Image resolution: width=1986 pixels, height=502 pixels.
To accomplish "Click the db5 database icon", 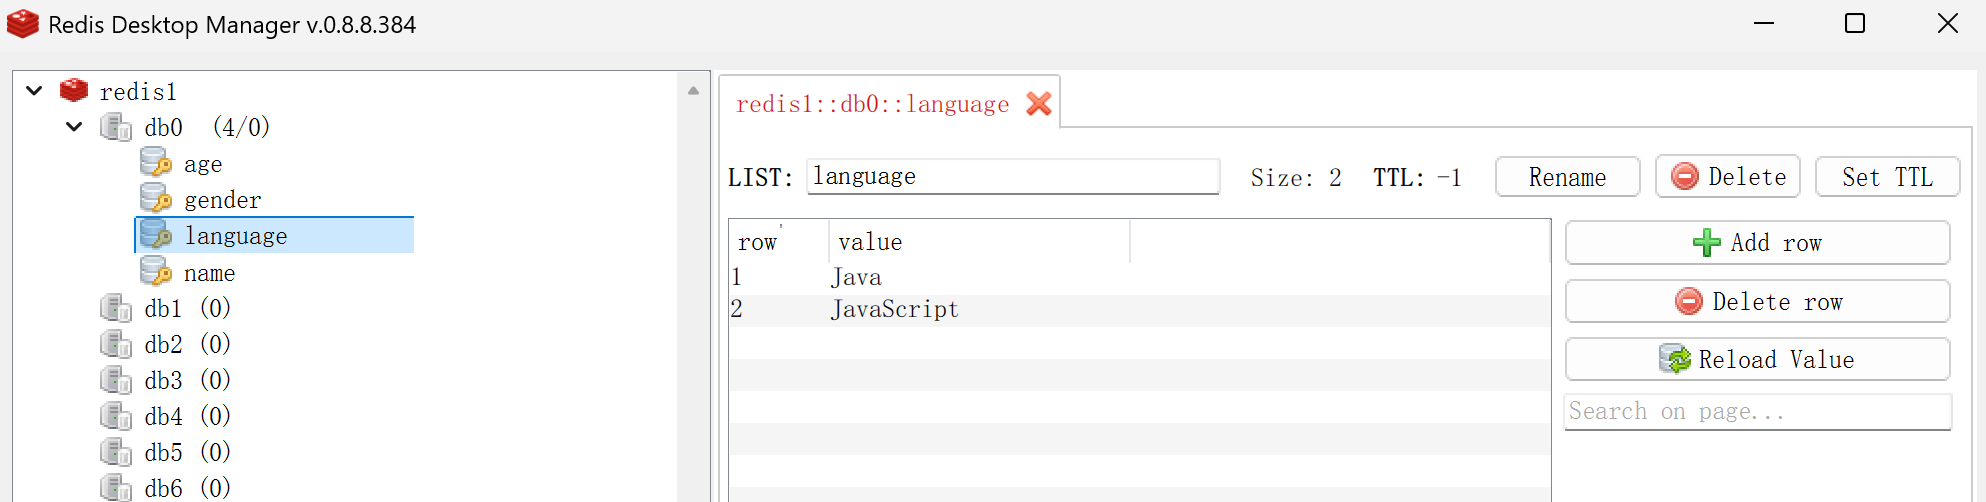I will tap(116, 452).
